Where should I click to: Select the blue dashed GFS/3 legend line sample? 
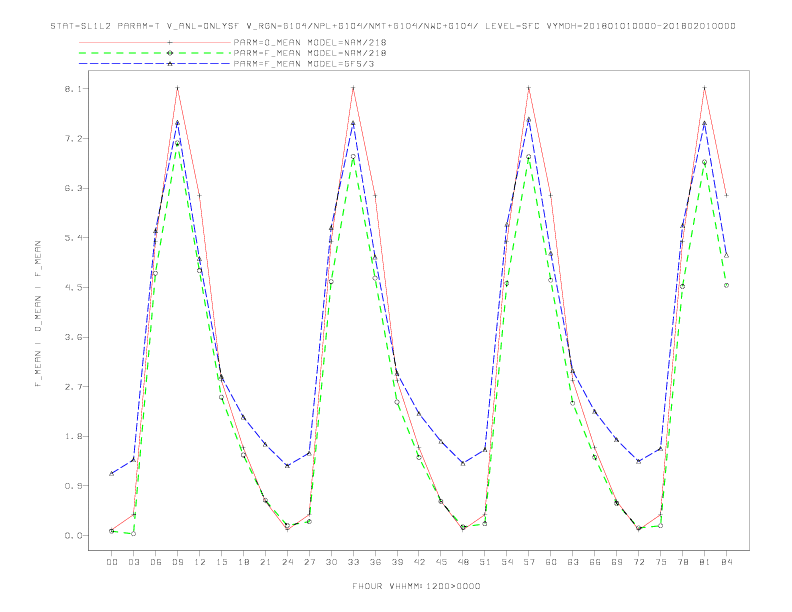pos(155,64)
